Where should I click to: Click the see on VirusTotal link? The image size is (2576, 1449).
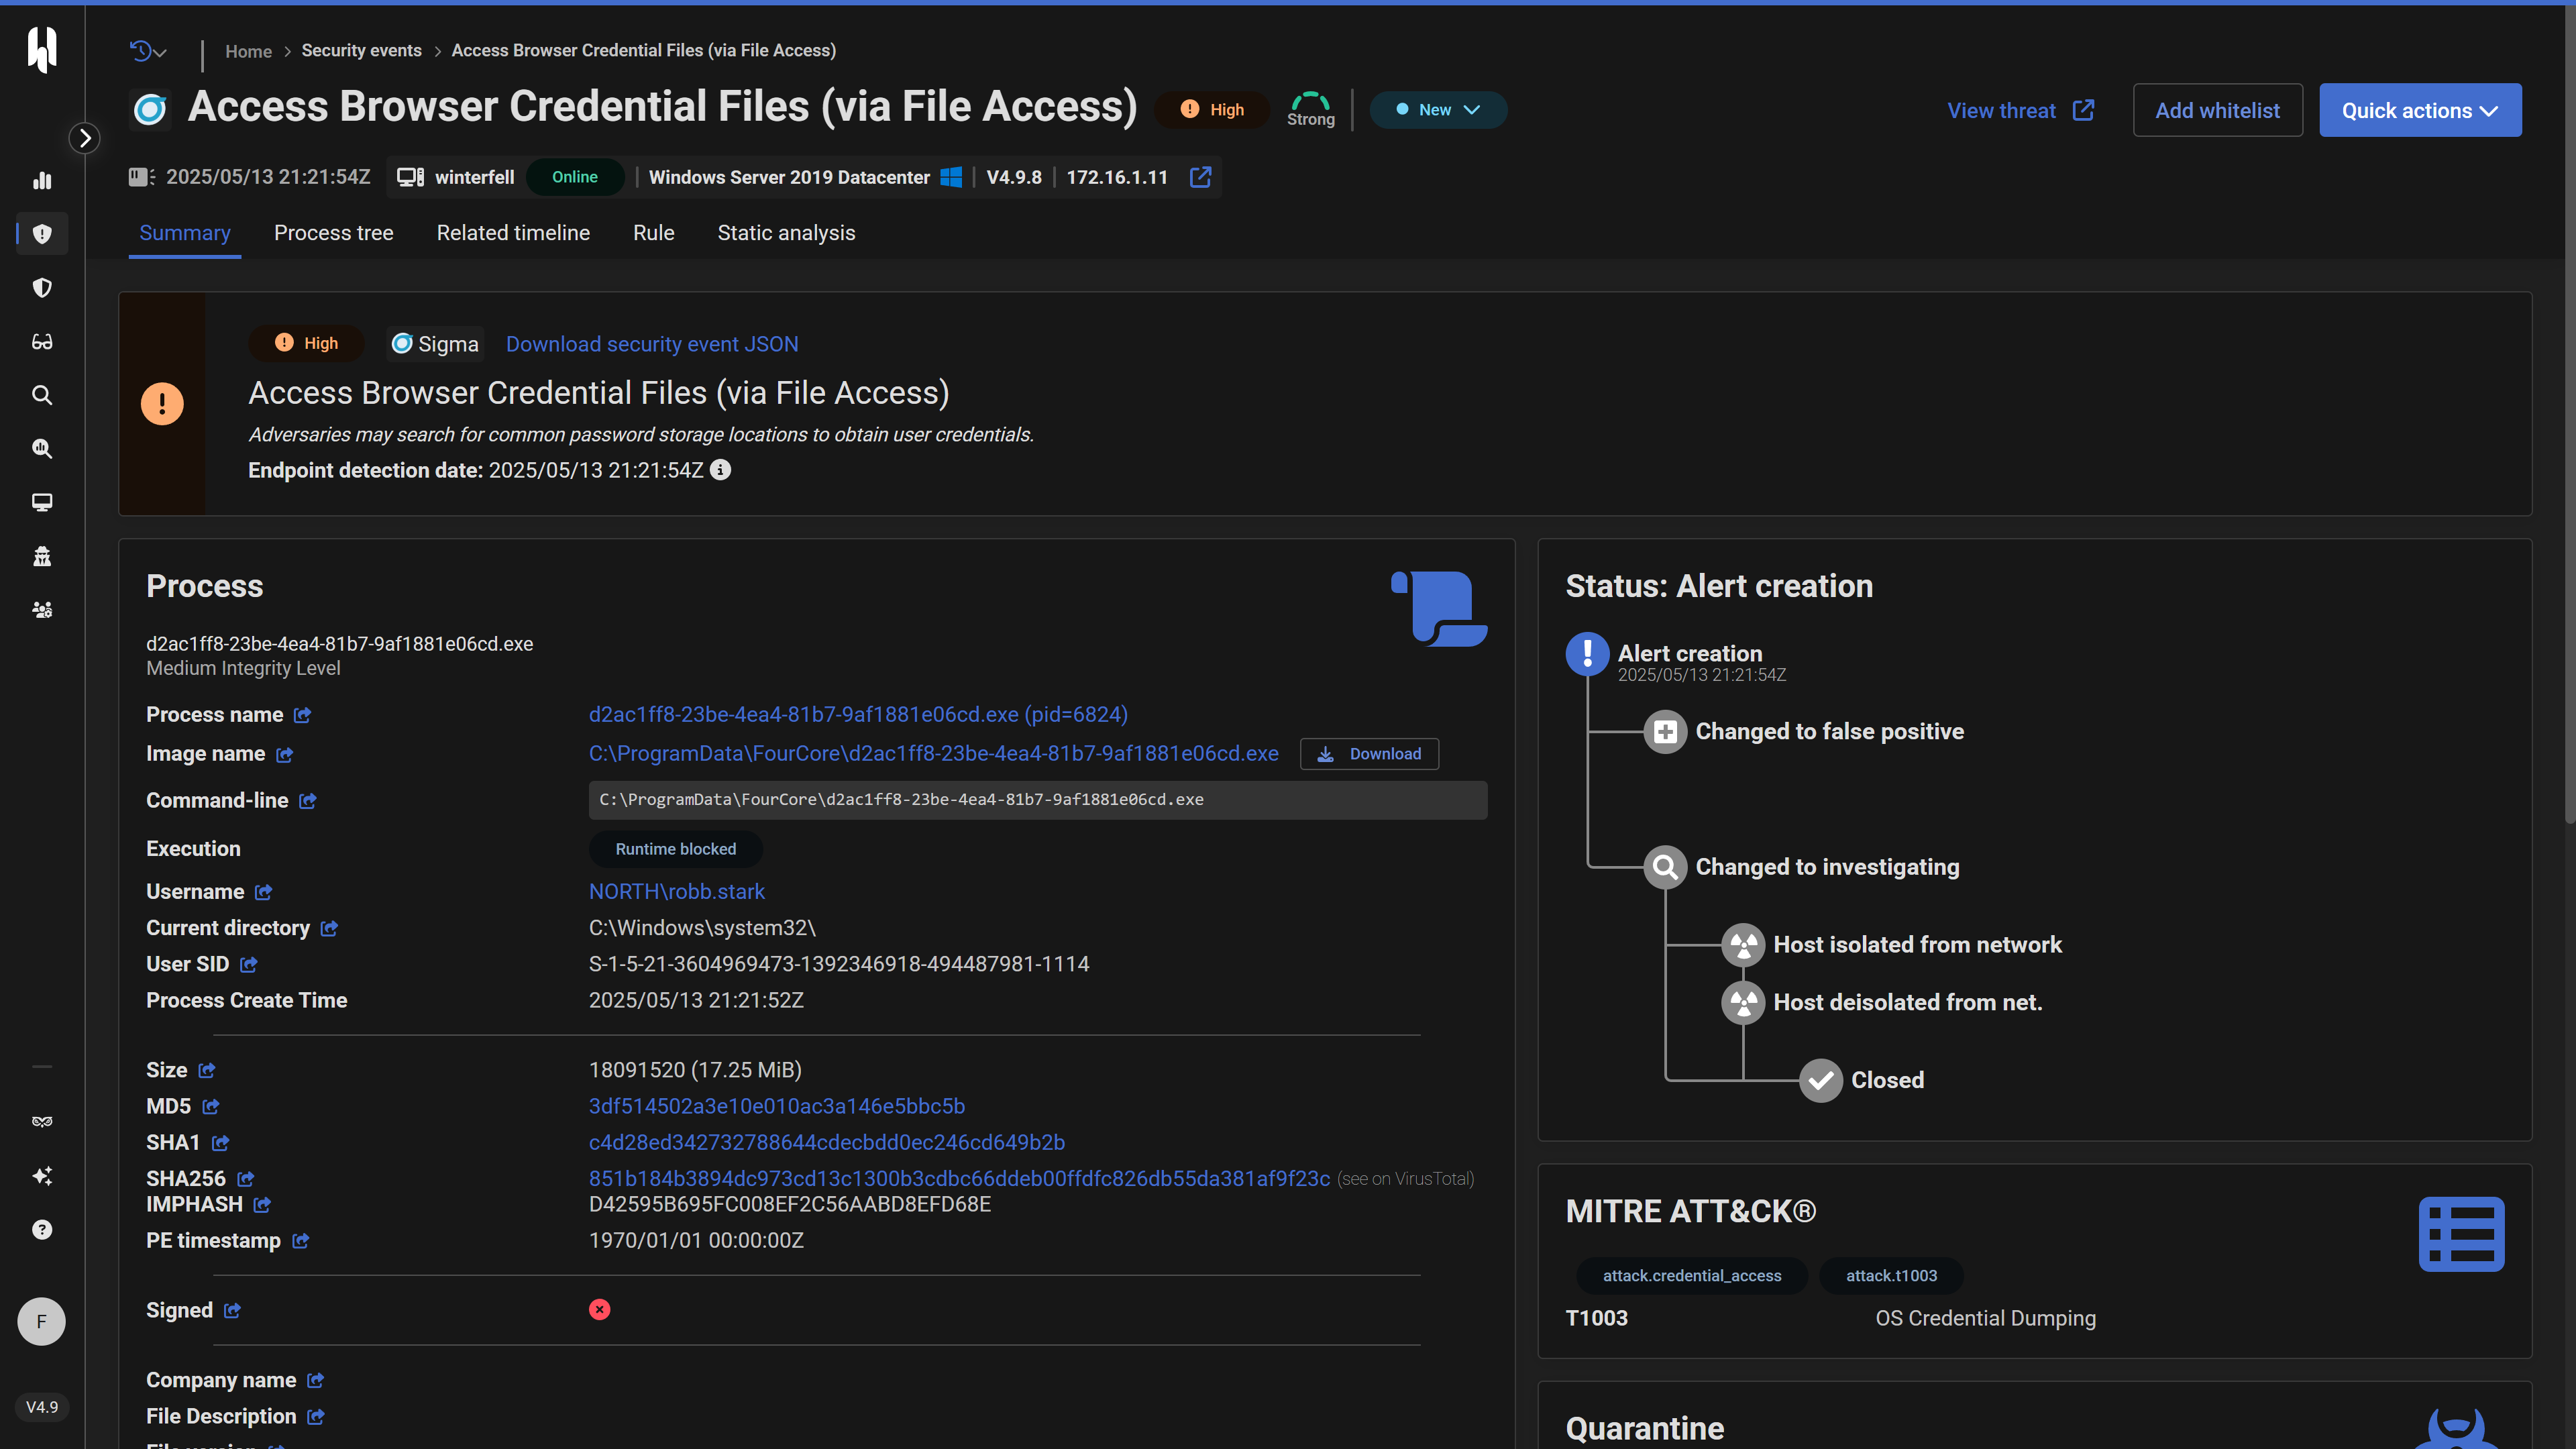1406,1180
